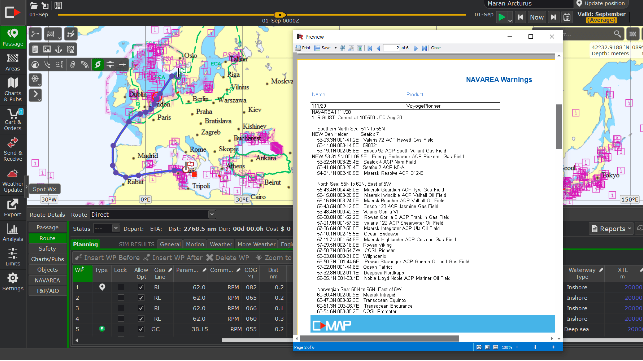643x361 pixels.
Task: Expand the compass target tool on map
Action: (36, 79)
